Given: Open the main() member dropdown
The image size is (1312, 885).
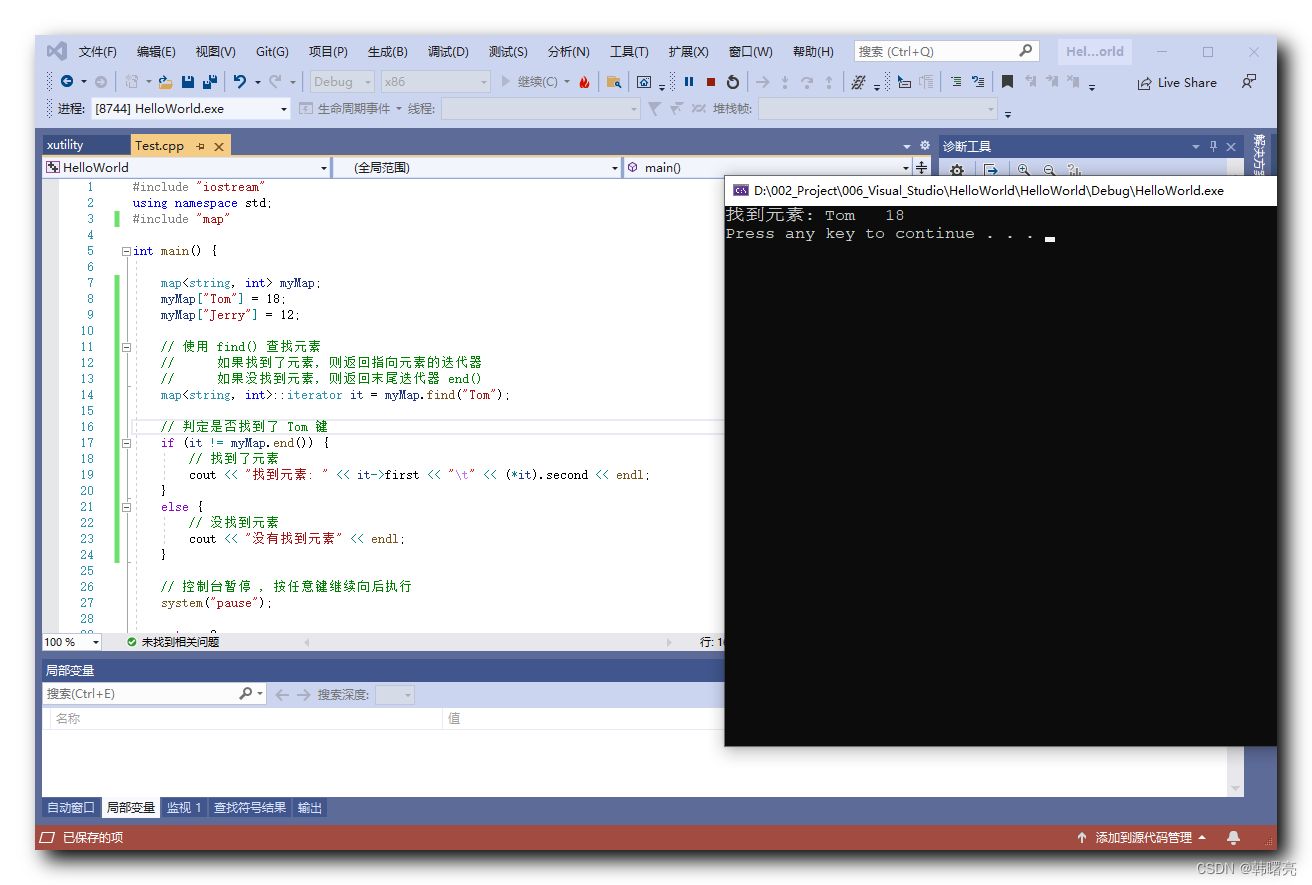Looking at the screenshot, I should (768, 168).
